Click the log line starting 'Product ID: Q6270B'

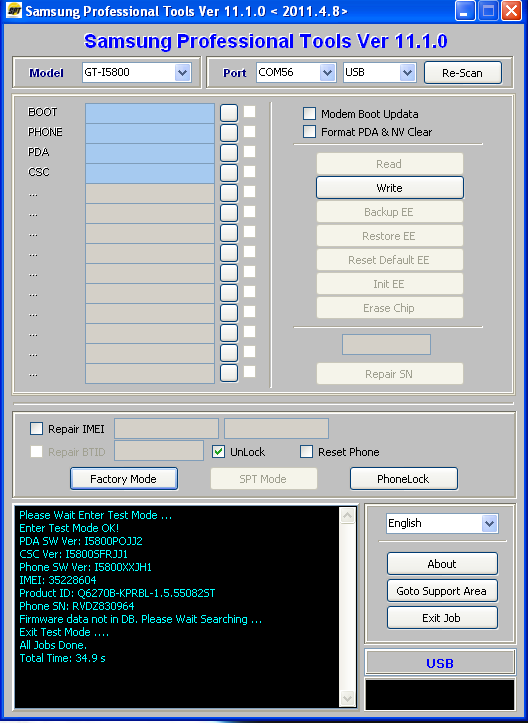point(117,593)
